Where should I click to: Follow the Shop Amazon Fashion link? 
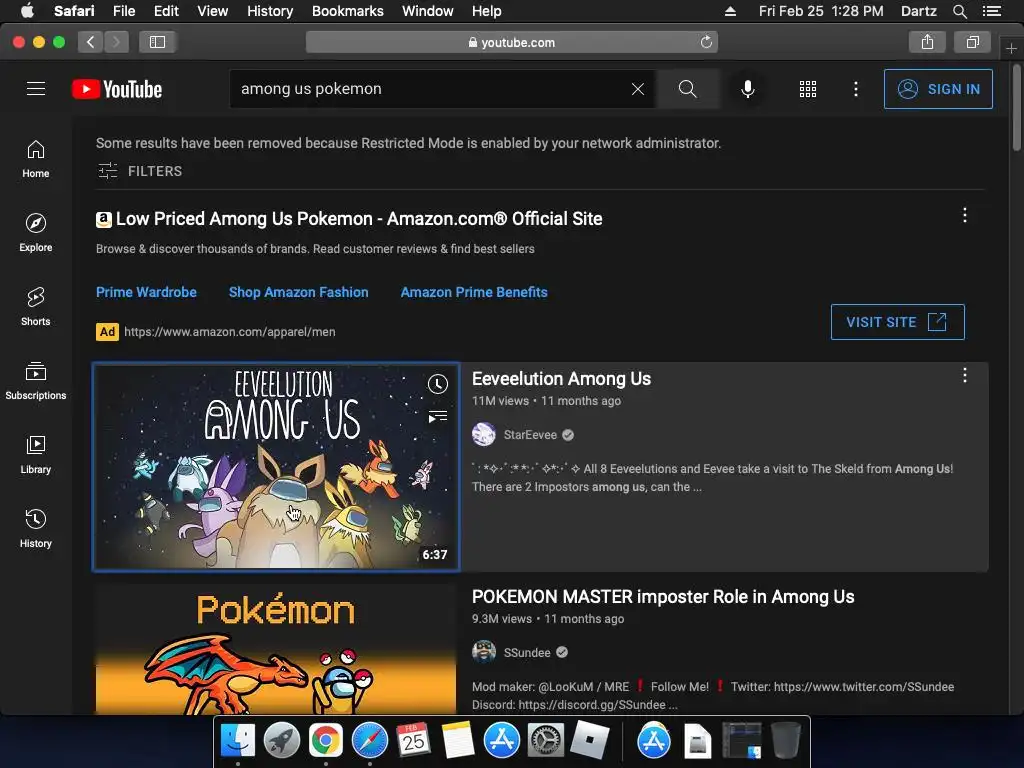tap(298, 292)
